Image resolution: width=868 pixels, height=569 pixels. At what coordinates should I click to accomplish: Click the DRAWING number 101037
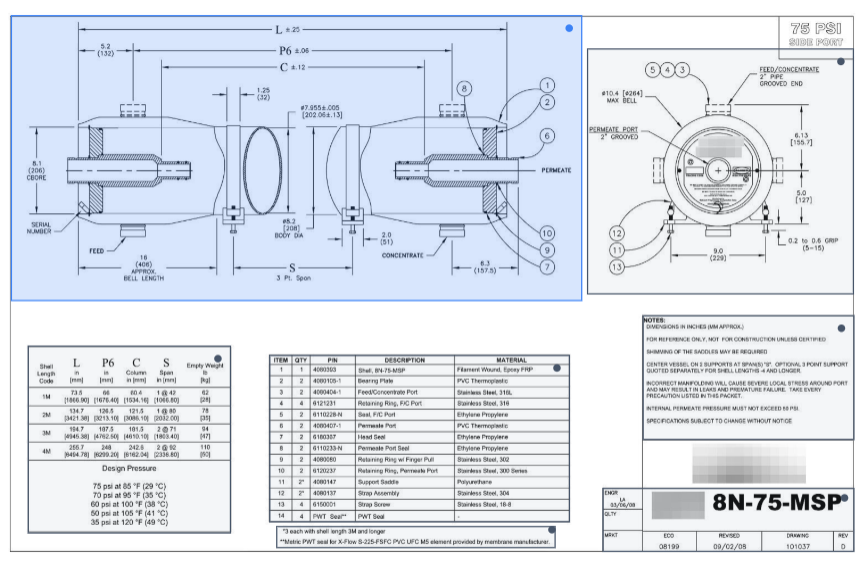(x=798, y=546)
